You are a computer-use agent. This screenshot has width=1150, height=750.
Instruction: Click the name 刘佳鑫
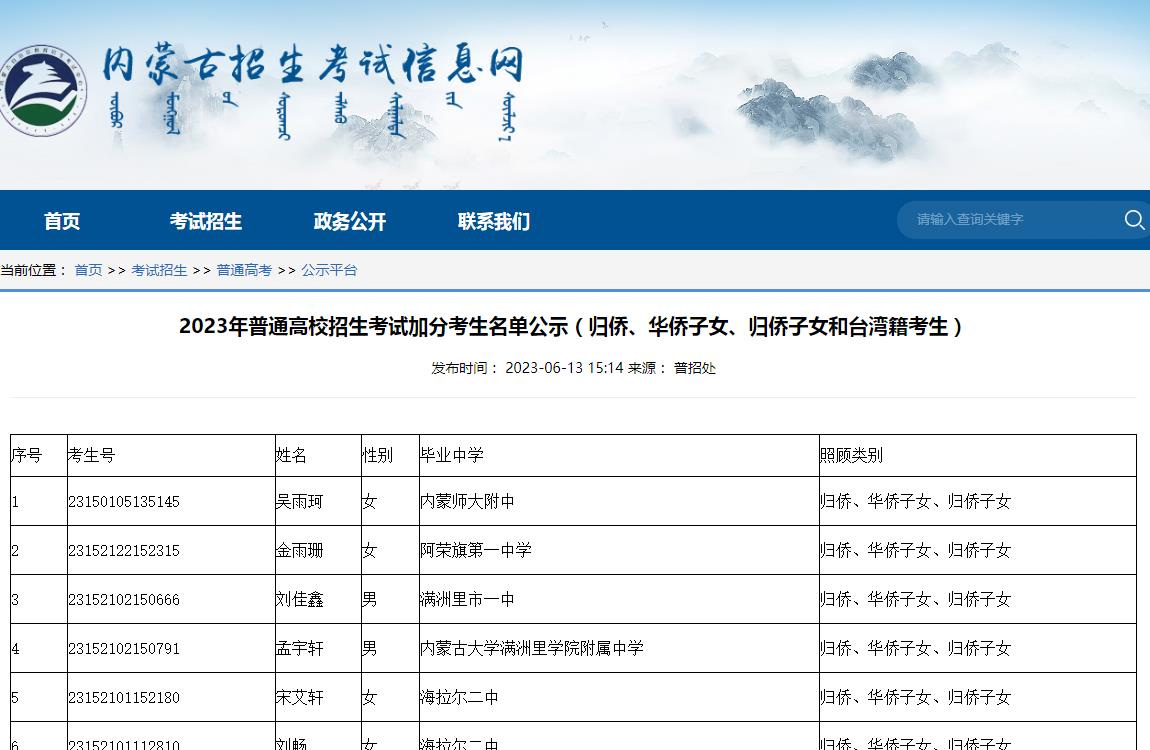click(299, 600)
